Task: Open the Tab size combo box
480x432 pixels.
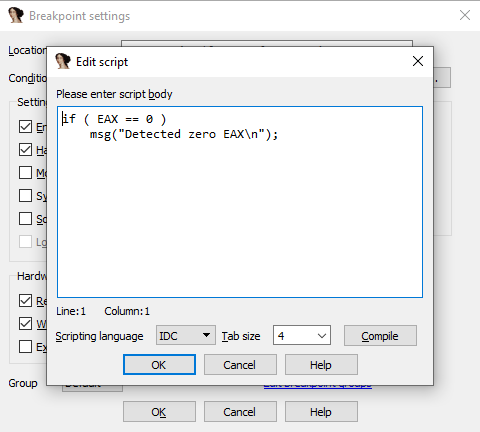Action: 302,335
